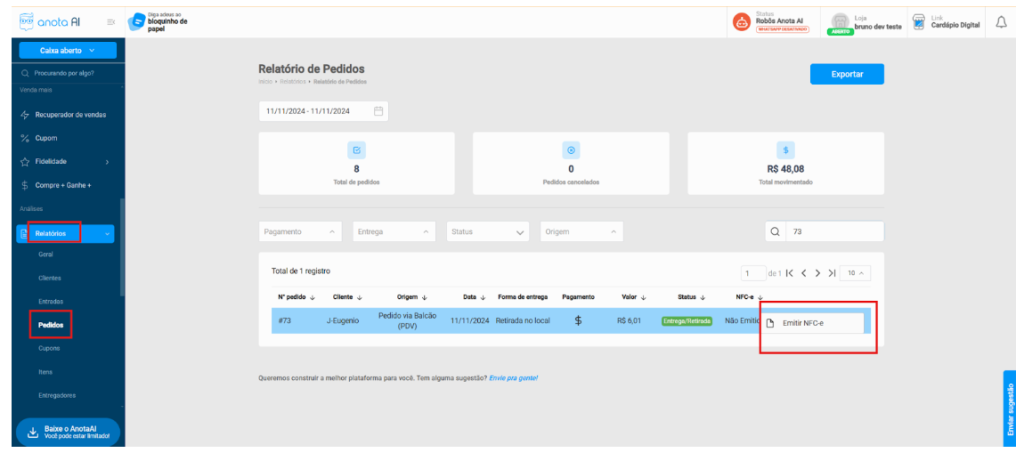Open Clientes report in sidebar

[50, 277]
